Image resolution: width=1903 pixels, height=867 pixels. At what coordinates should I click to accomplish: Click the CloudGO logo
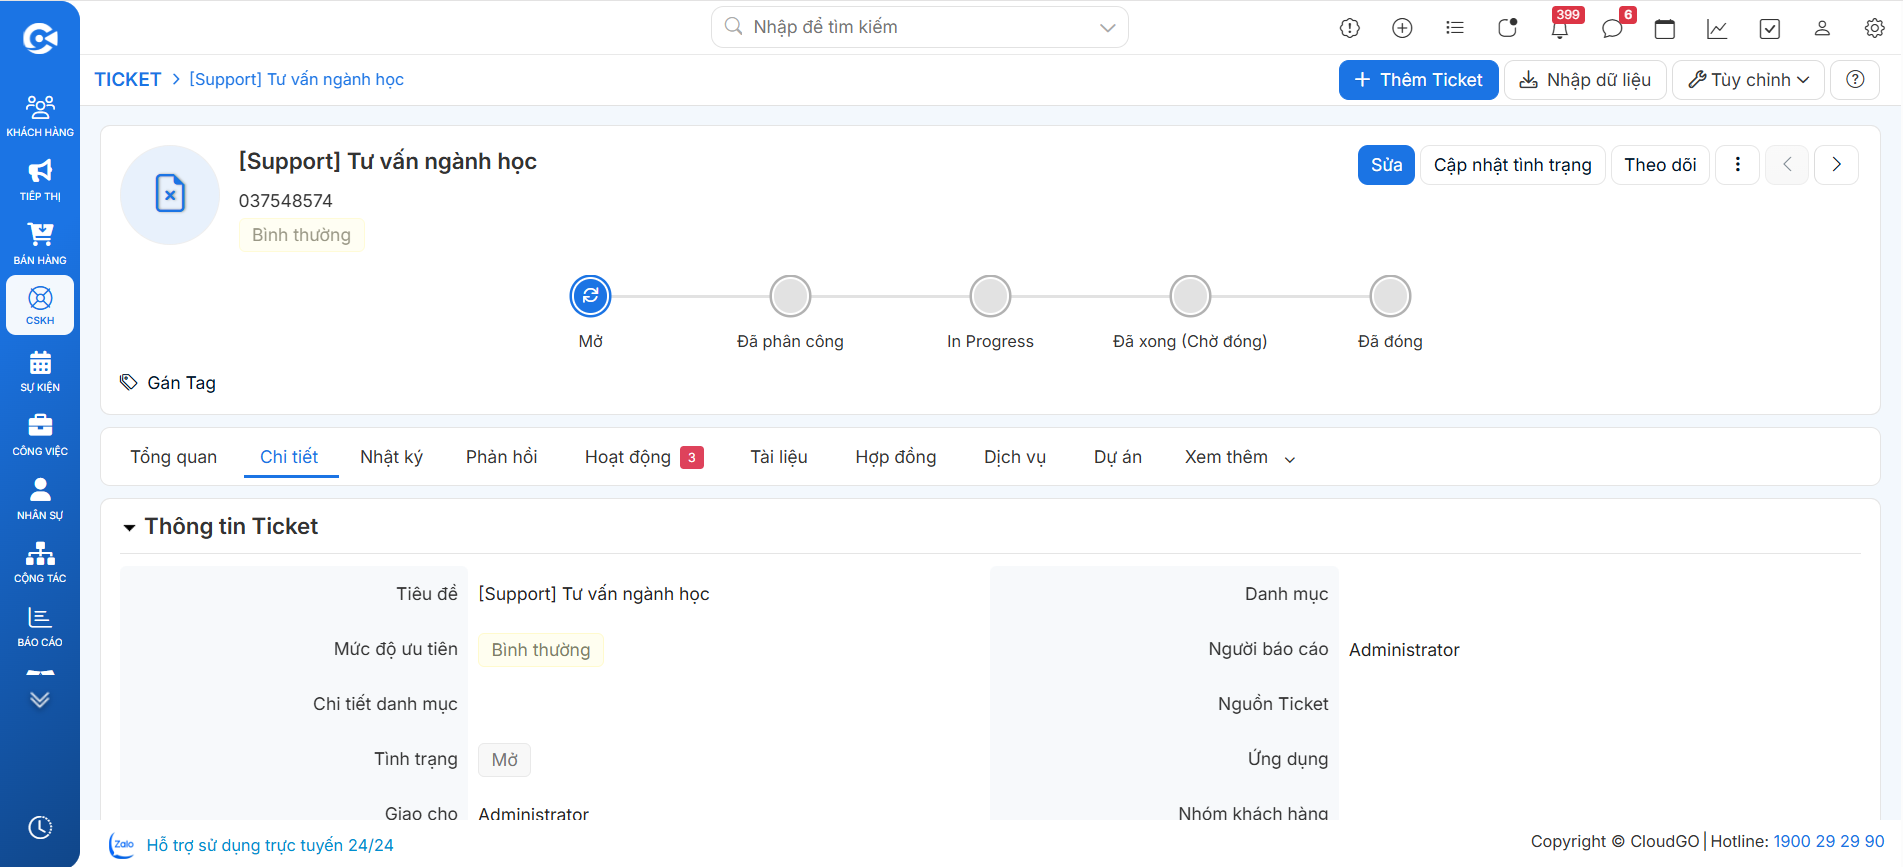(x=40, y=38)
